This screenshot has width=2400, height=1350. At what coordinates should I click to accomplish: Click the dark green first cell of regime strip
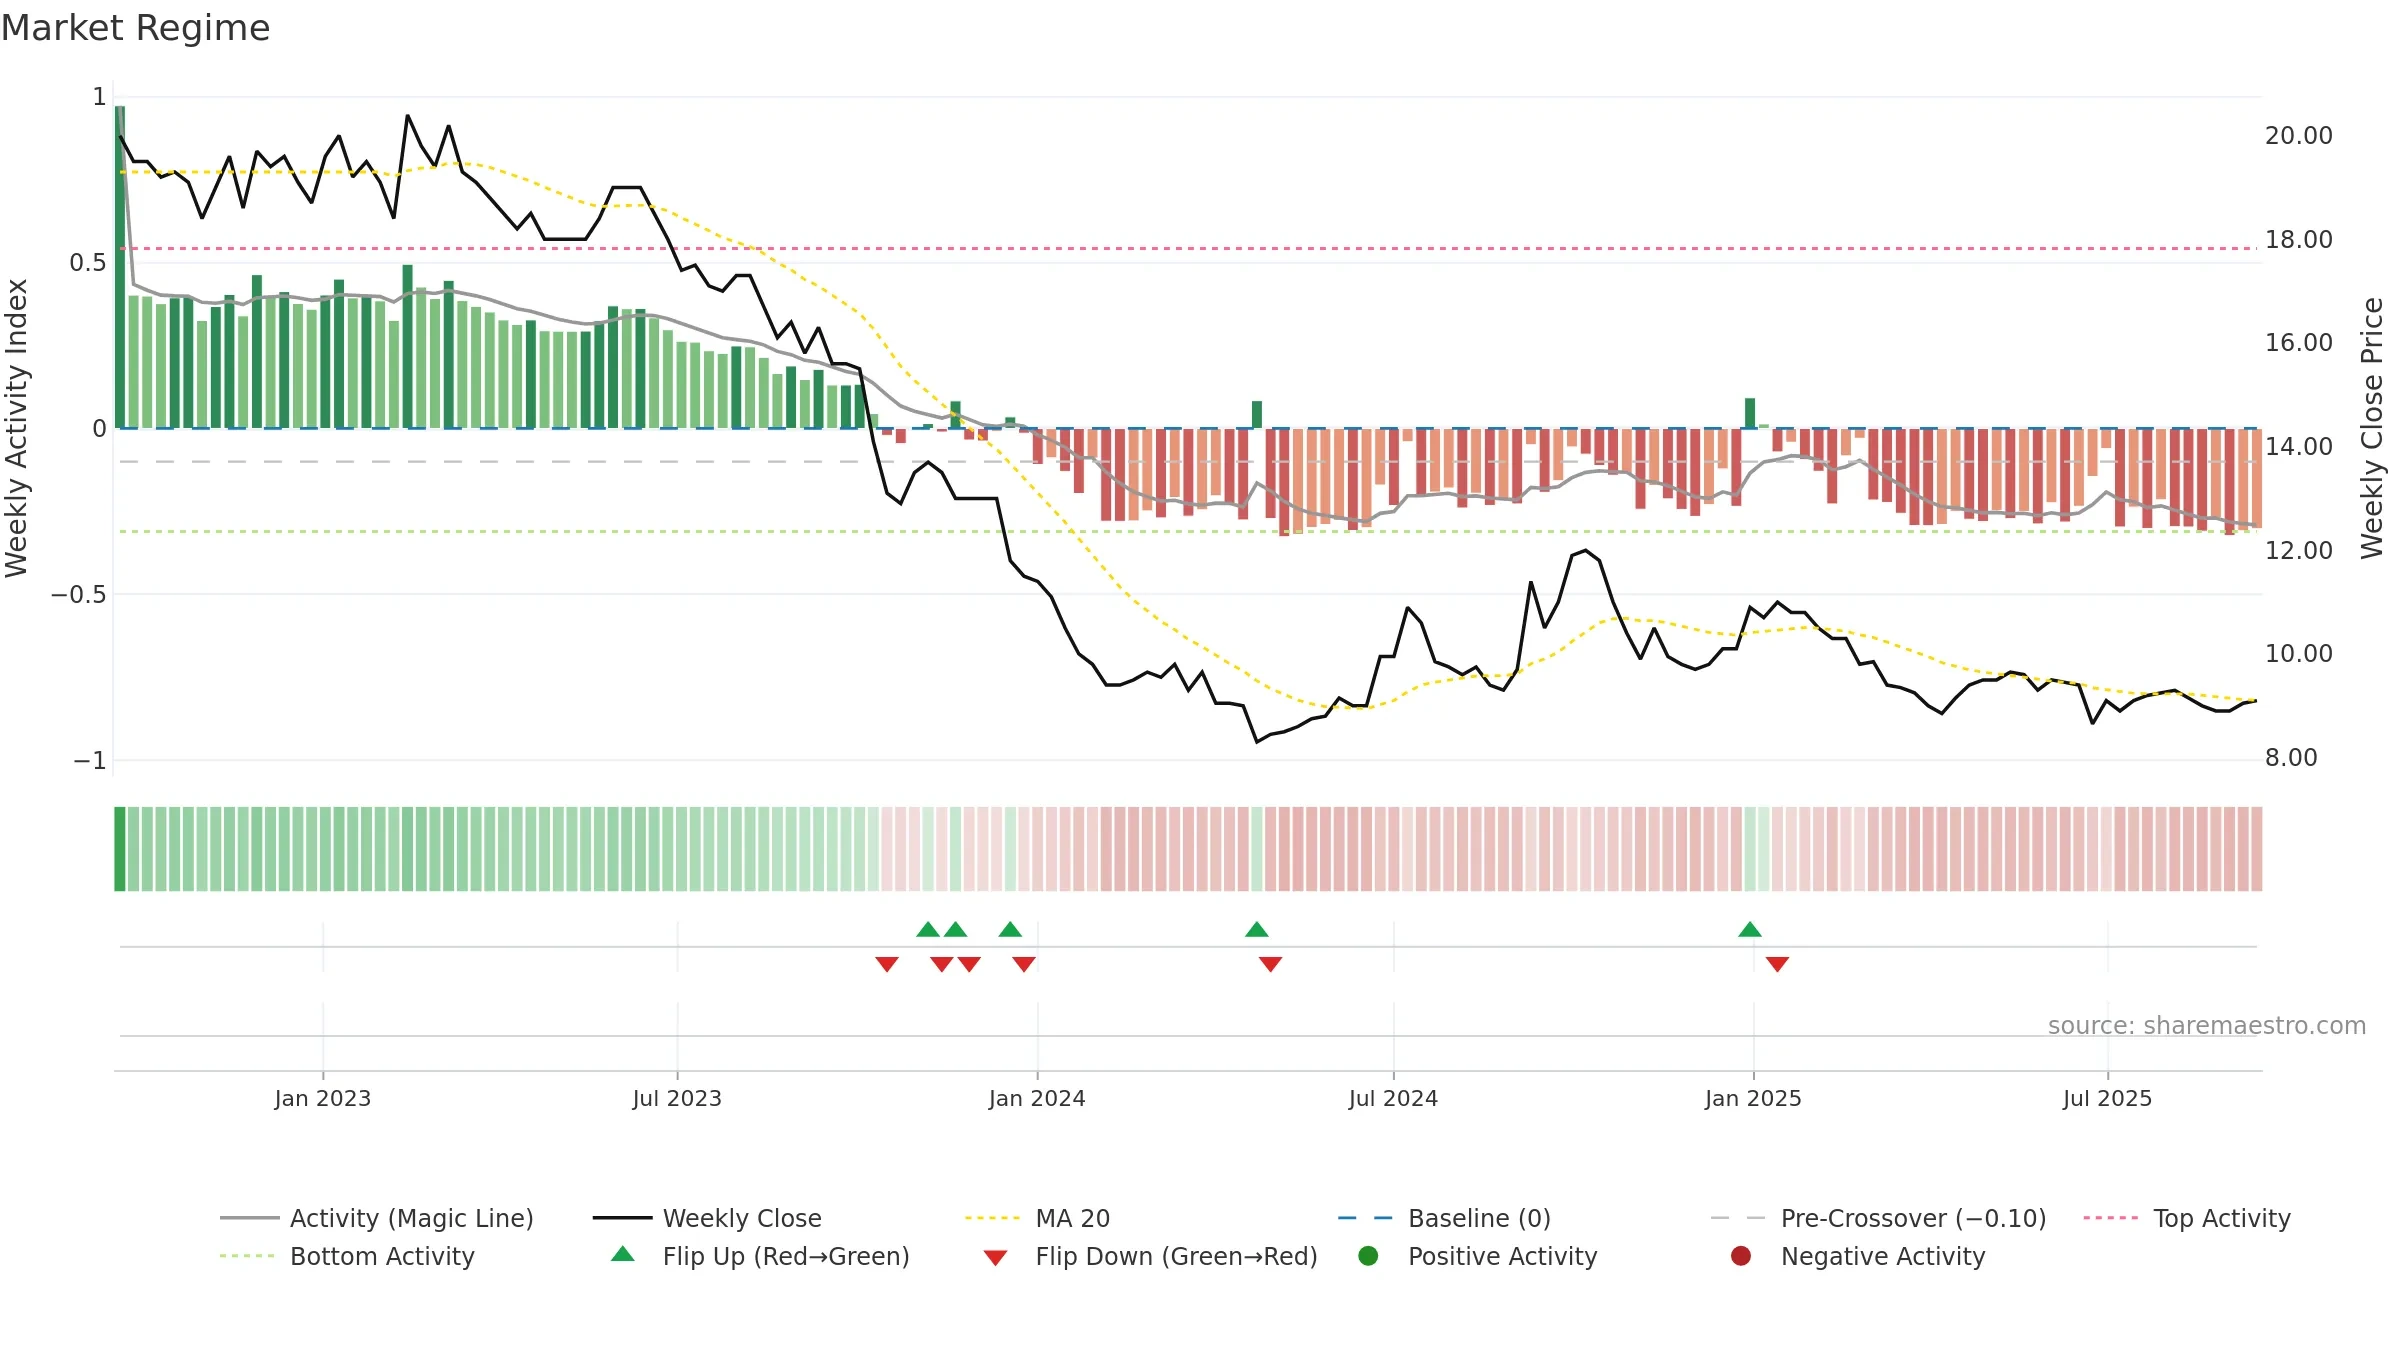(120, 849)
